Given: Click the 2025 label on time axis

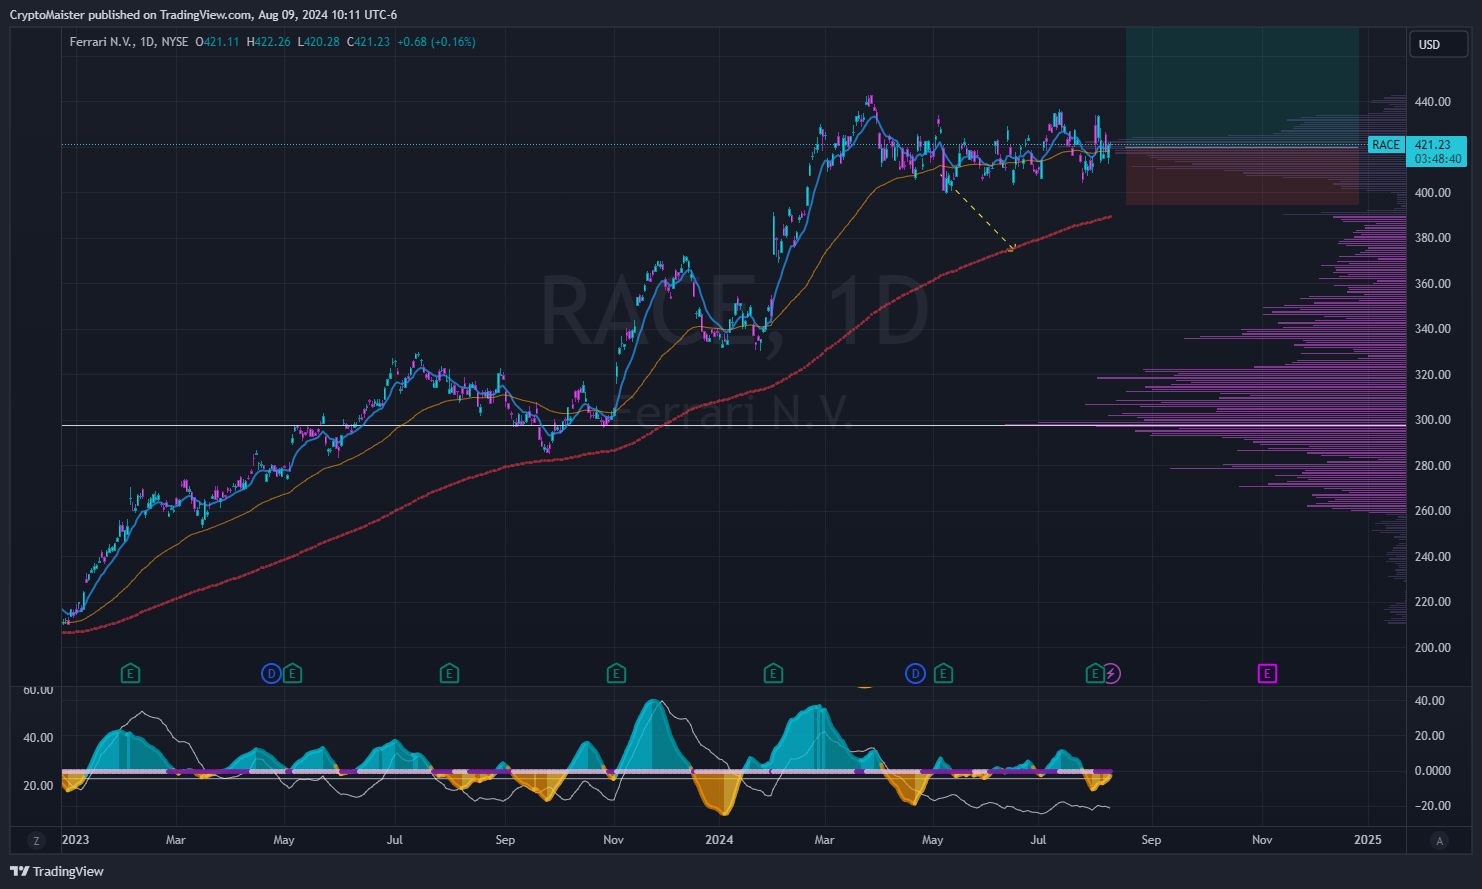Looking at the screenshot, I should [x=1368, y=840].
